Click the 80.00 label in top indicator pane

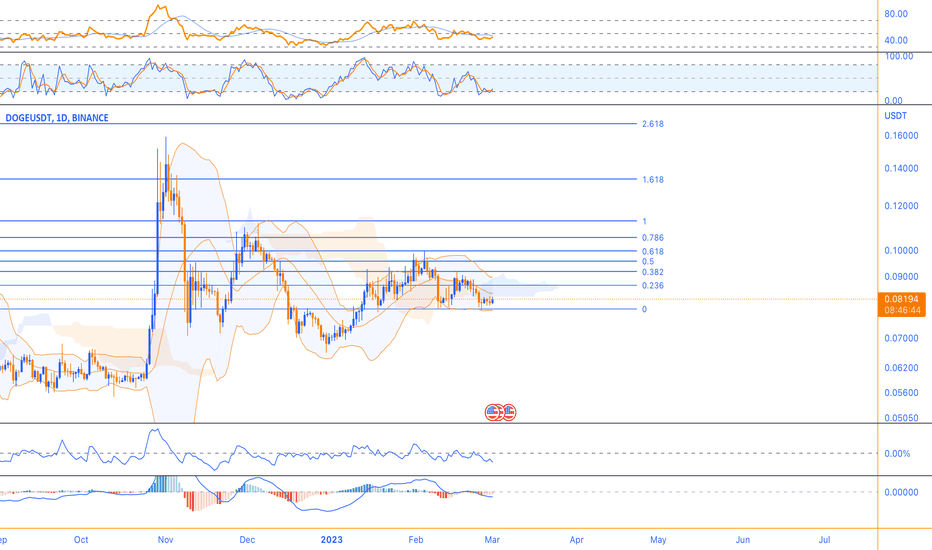896,14
